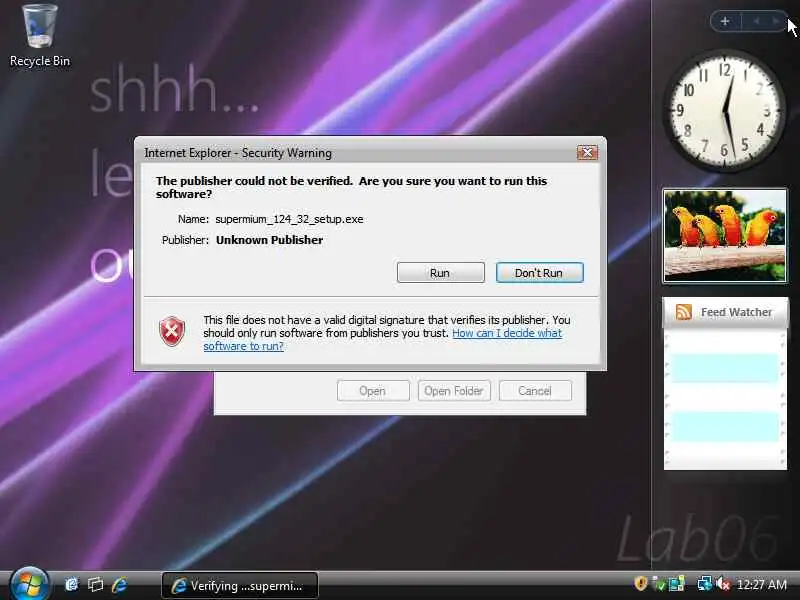Add a gadget with the sidebar plus button
The height and width of the screenshot is (600, 800).
(724, 21)
